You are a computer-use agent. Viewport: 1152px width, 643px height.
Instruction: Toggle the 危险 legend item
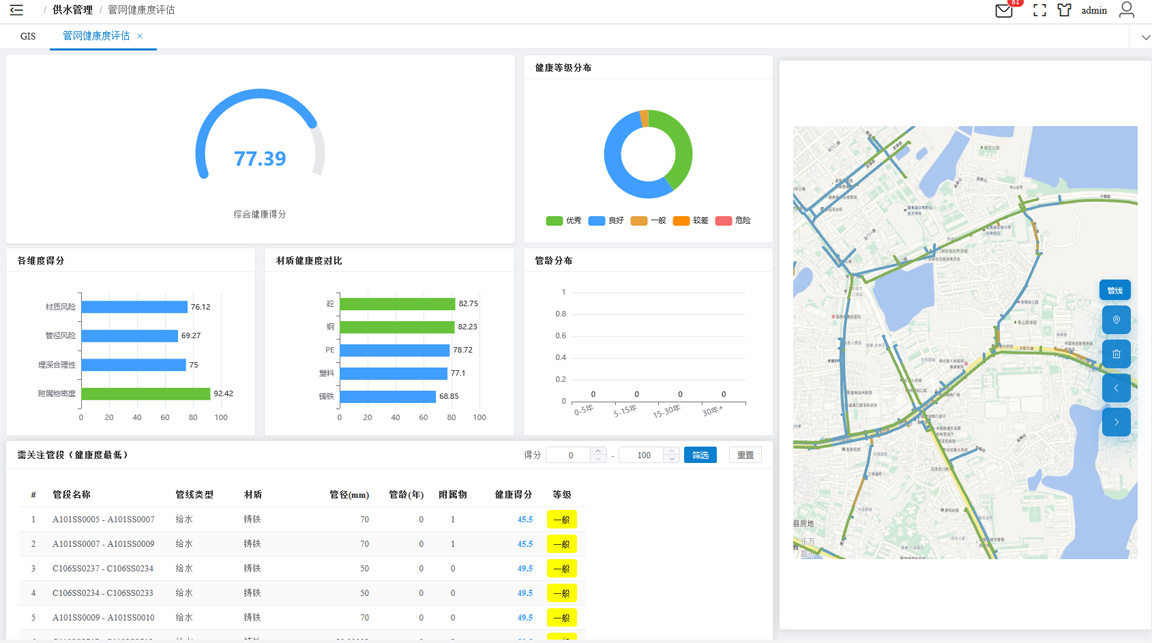pyautogui.click(x=733, y=220)
